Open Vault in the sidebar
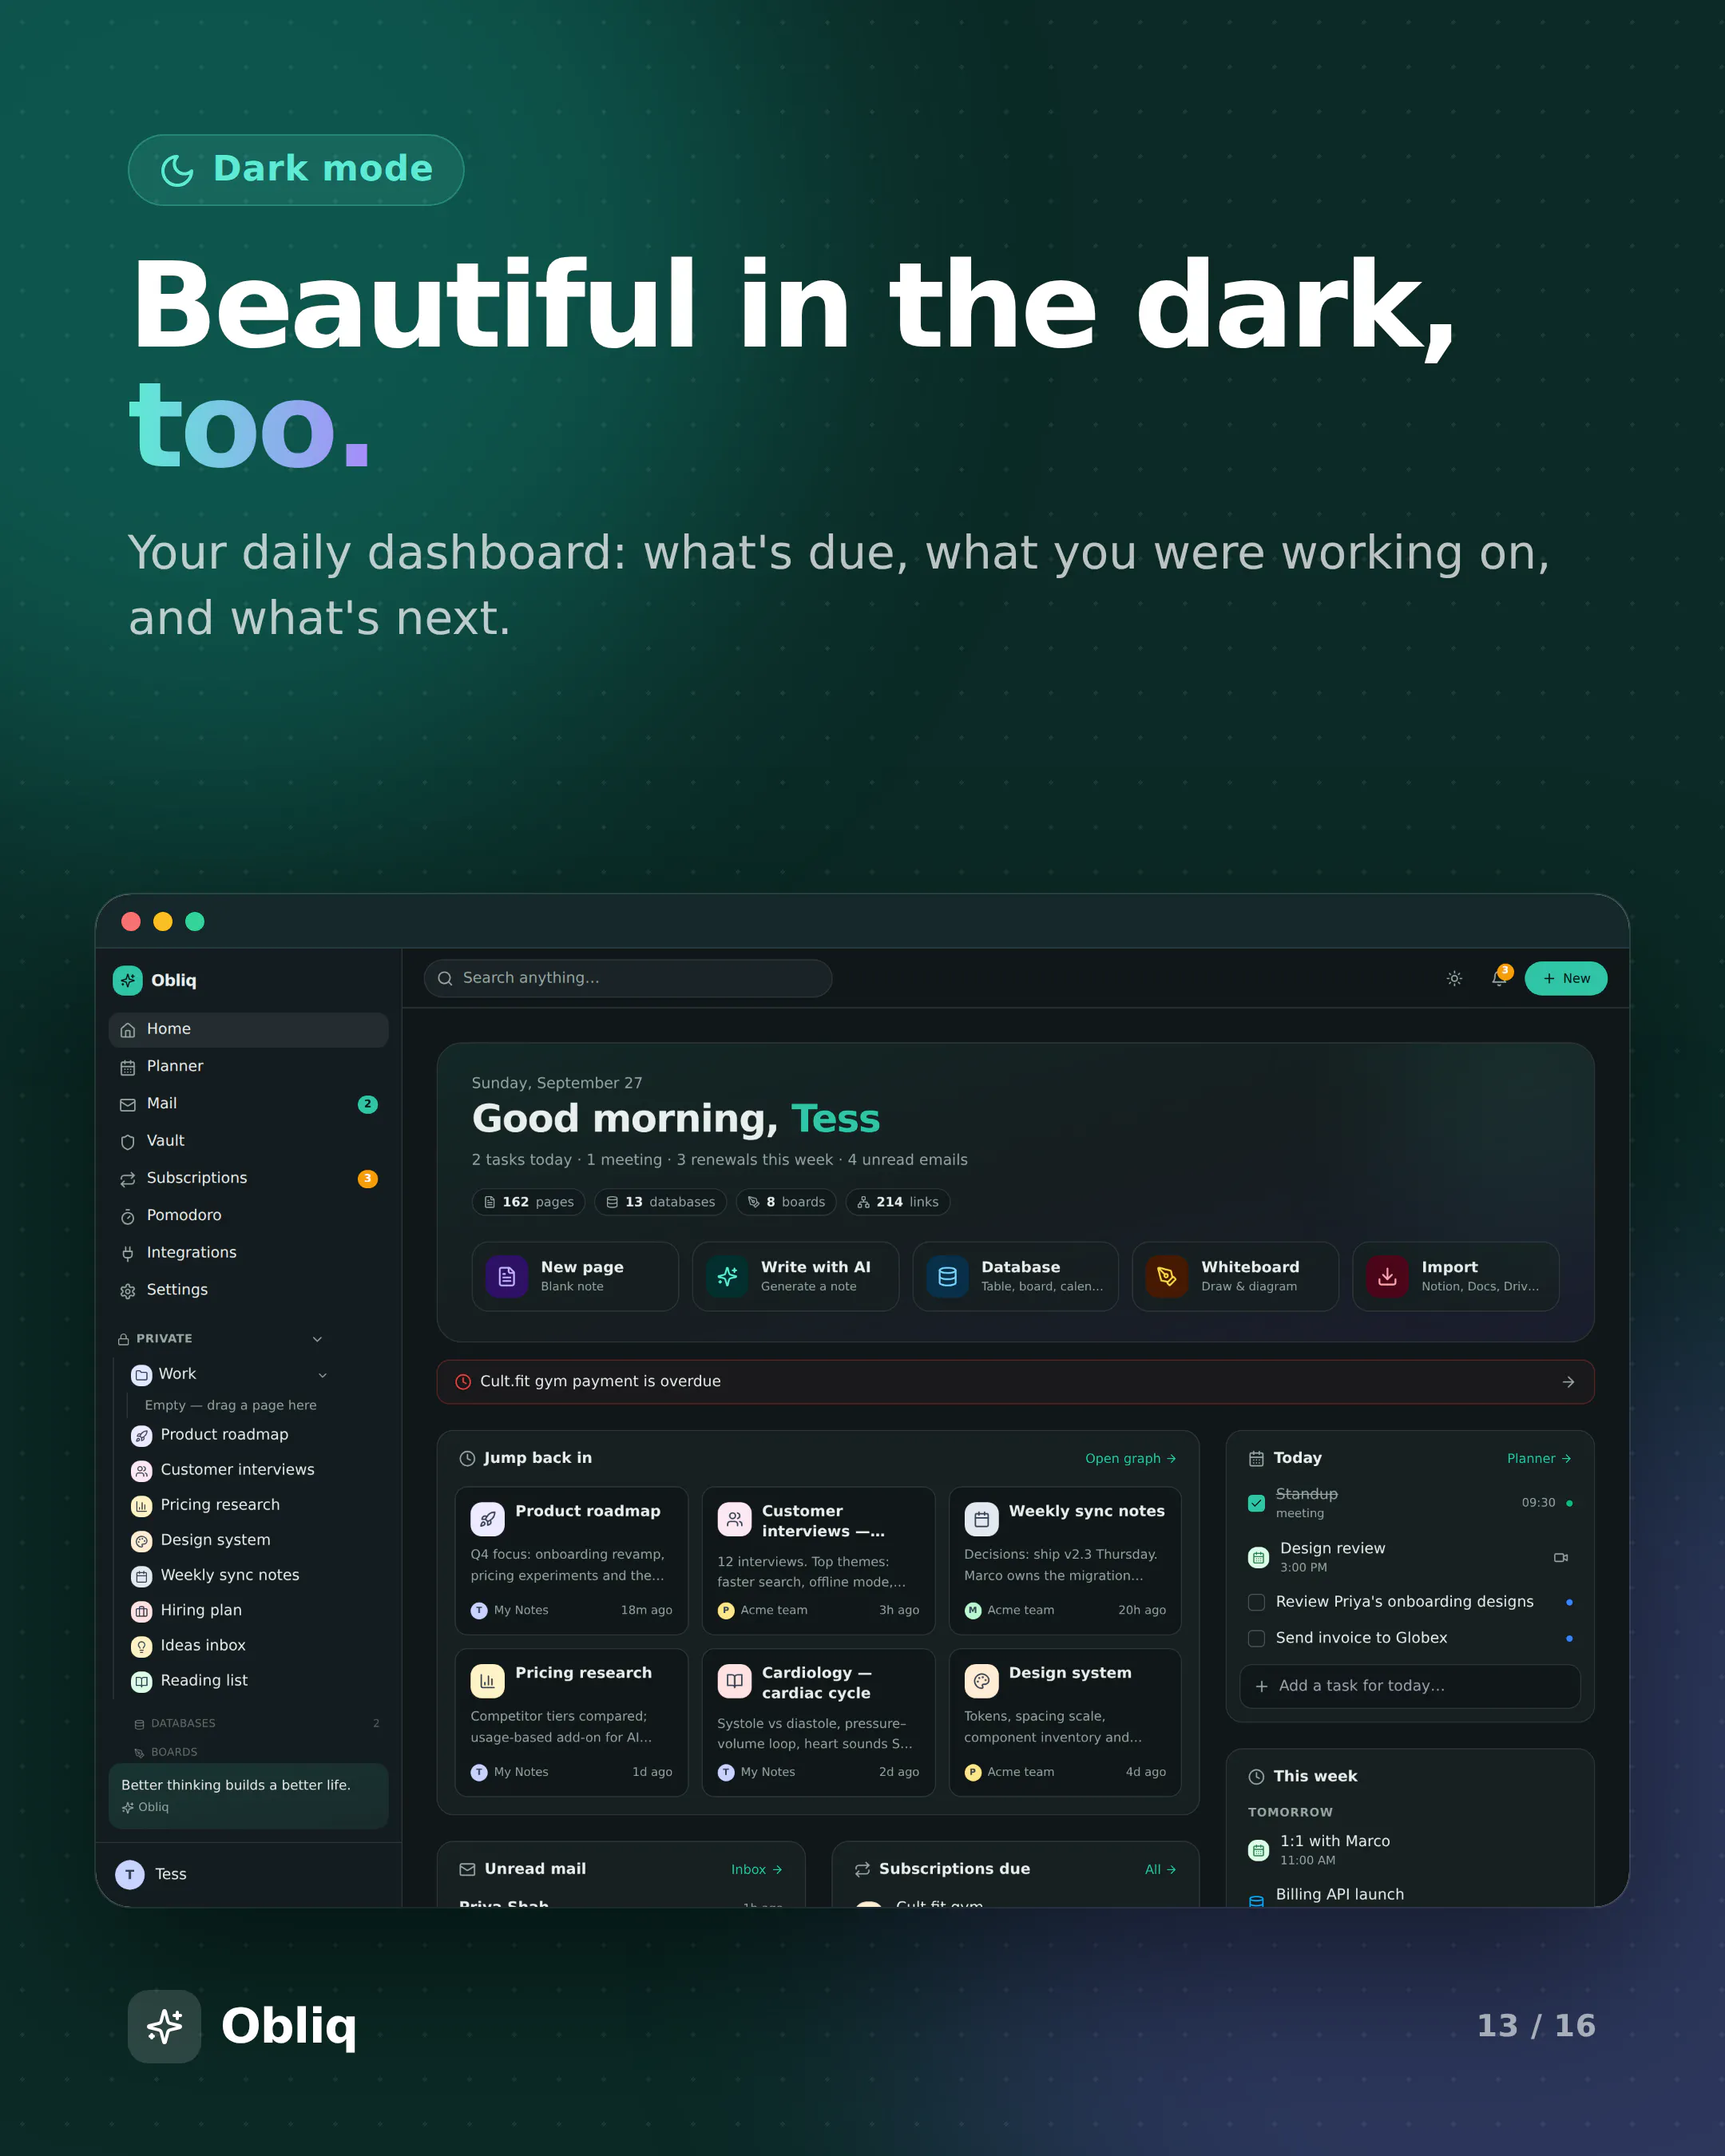This screenshot has height=2156, width=1725. [248, 1141]
